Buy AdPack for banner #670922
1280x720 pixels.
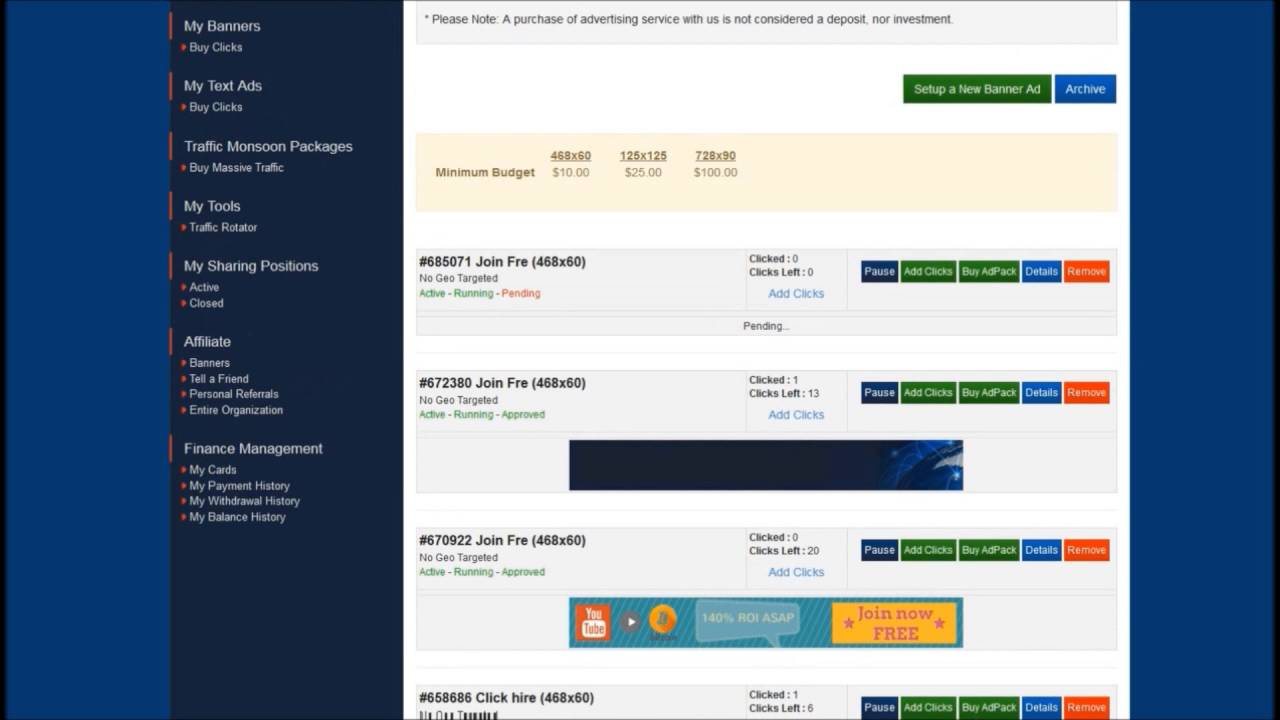click(989, 550)
